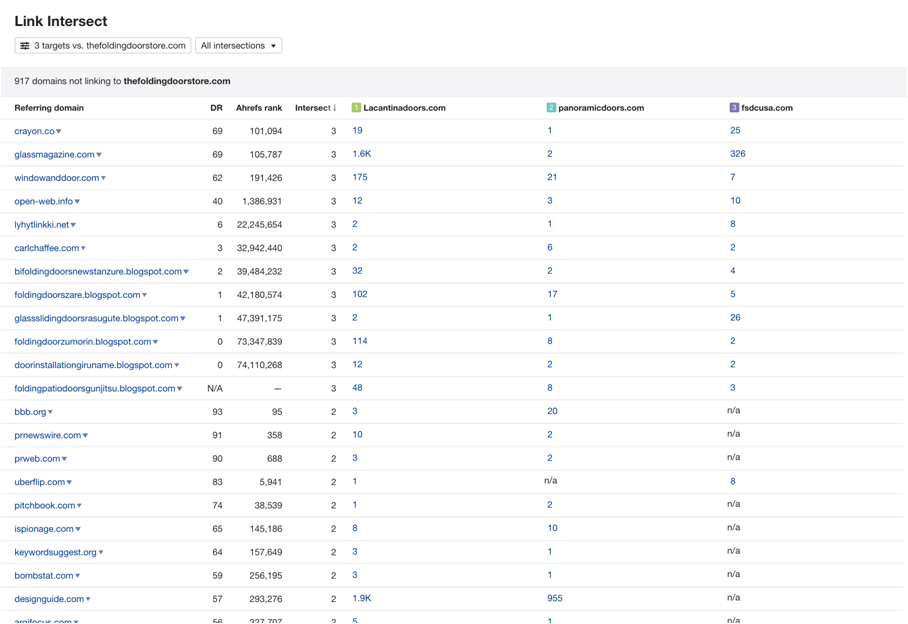Click the 955 panoramicdoors count for designguide.com

pos(555,598)
